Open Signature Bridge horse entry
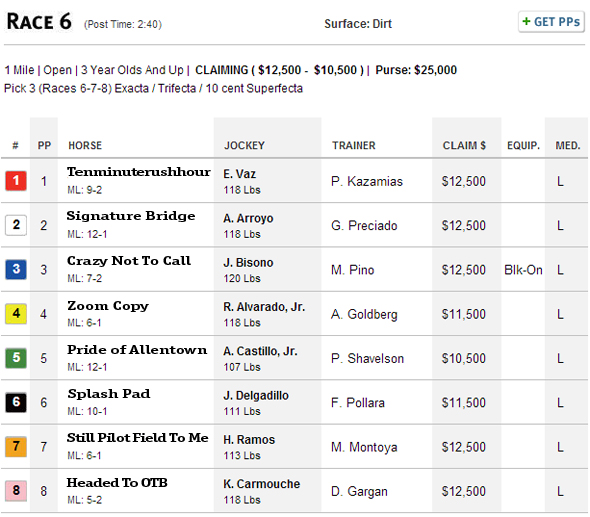The width and height of the screenshot is (590, 517). (x=131, y=216)
